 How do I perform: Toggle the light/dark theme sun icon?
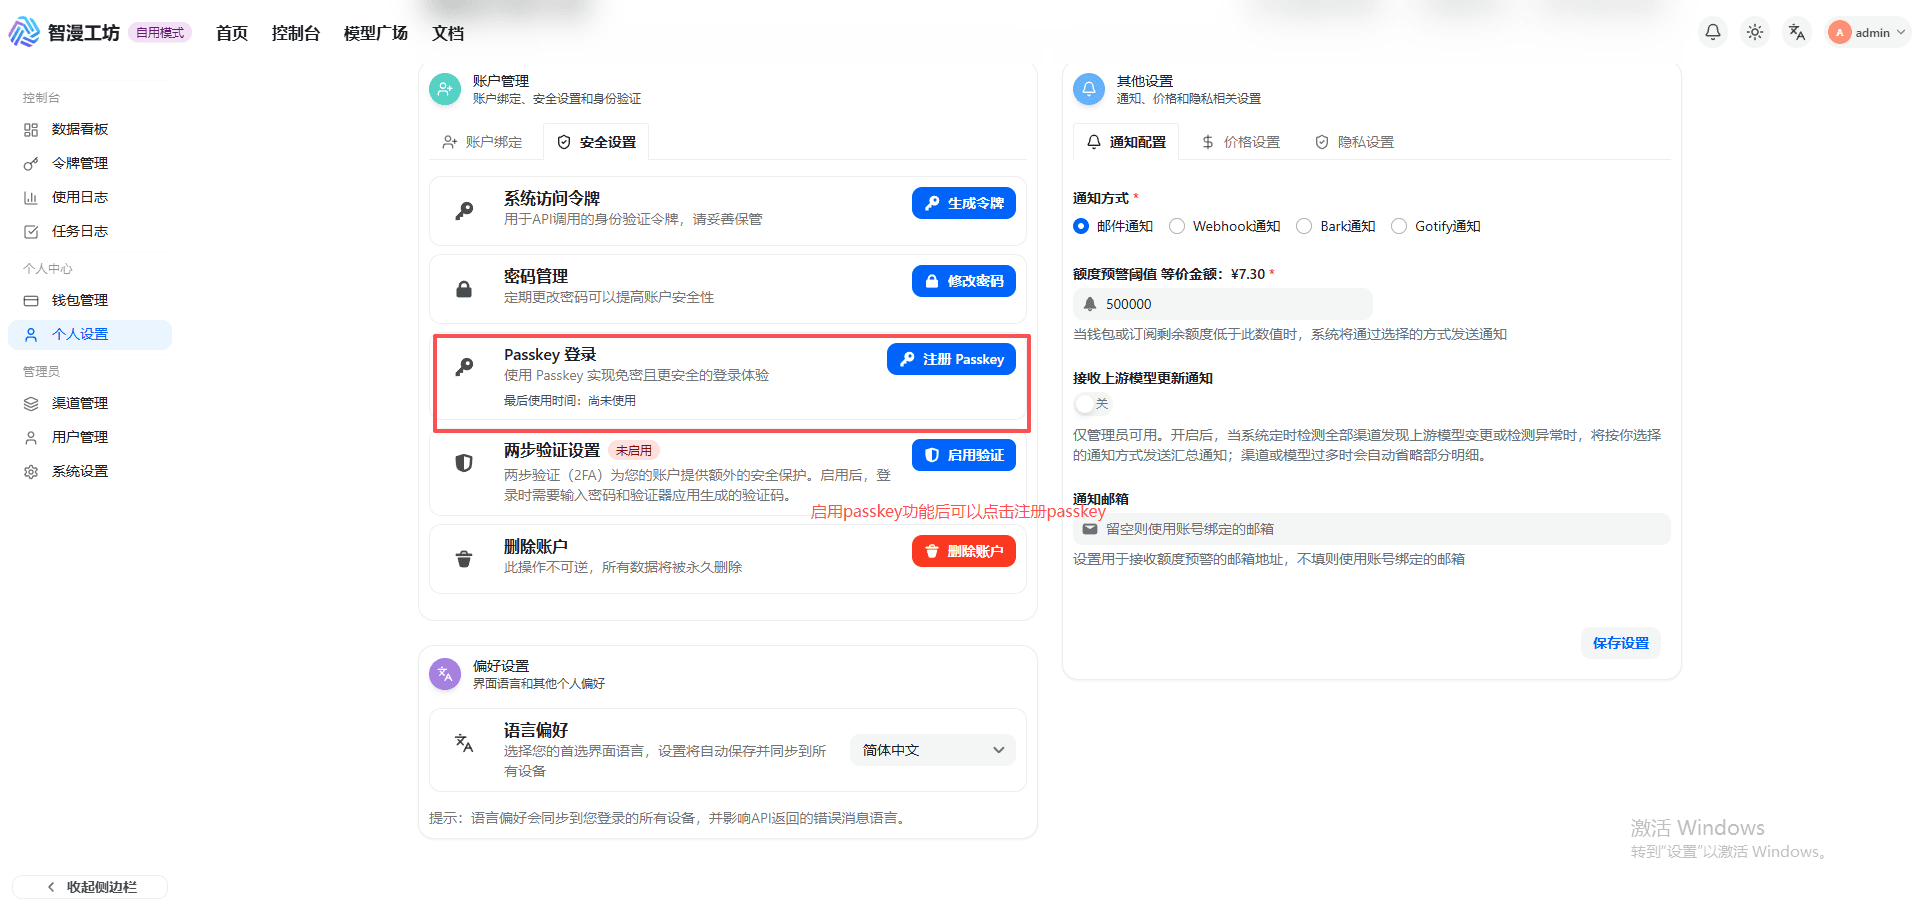point(1755,32)
